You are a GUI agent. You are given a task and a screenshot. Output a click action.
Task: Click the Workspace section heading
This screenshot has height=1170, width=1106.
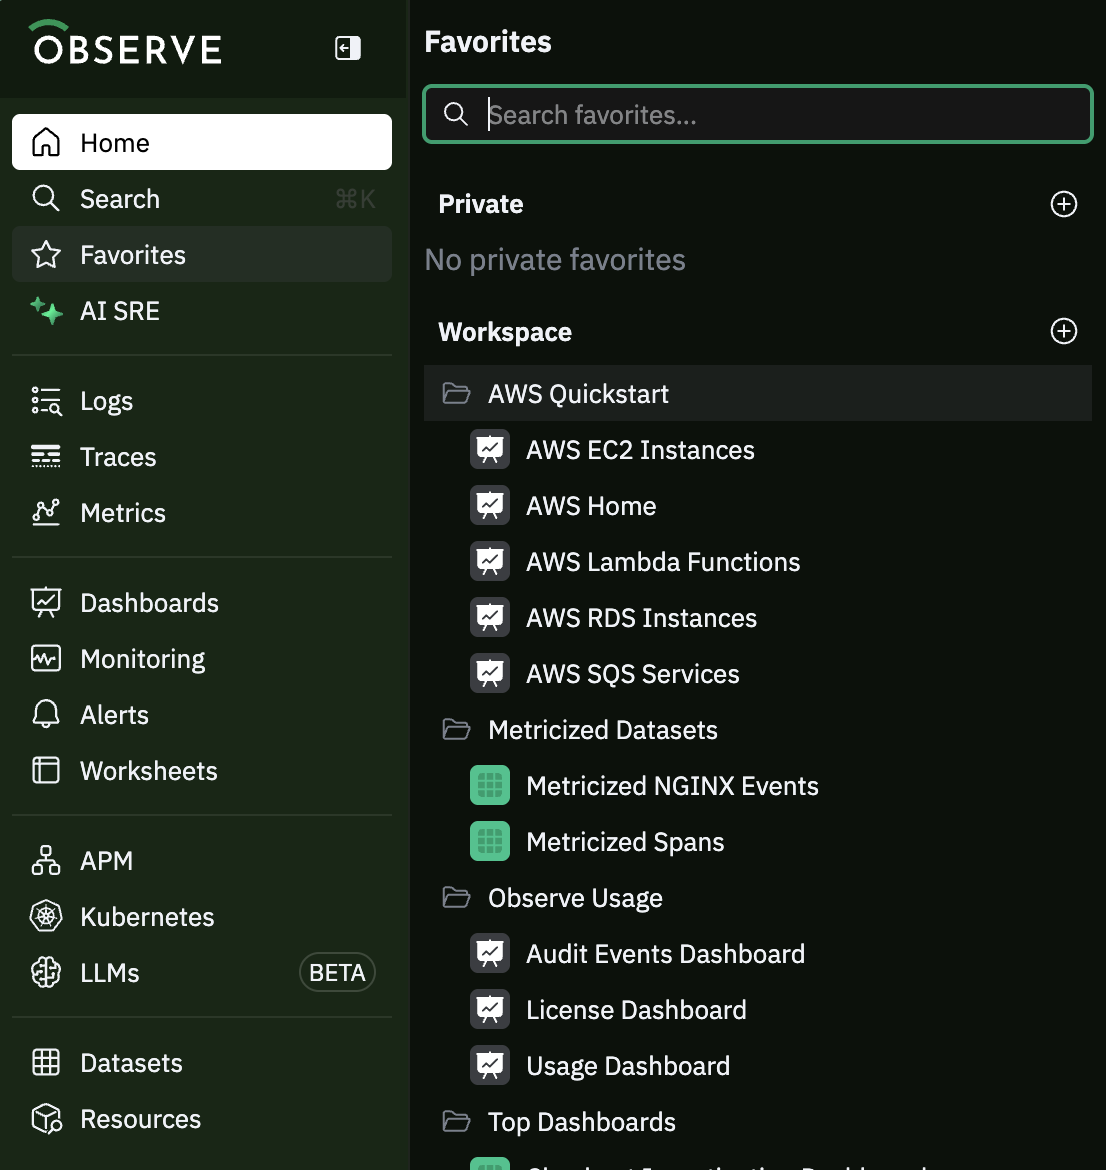(x=504, y=331)
